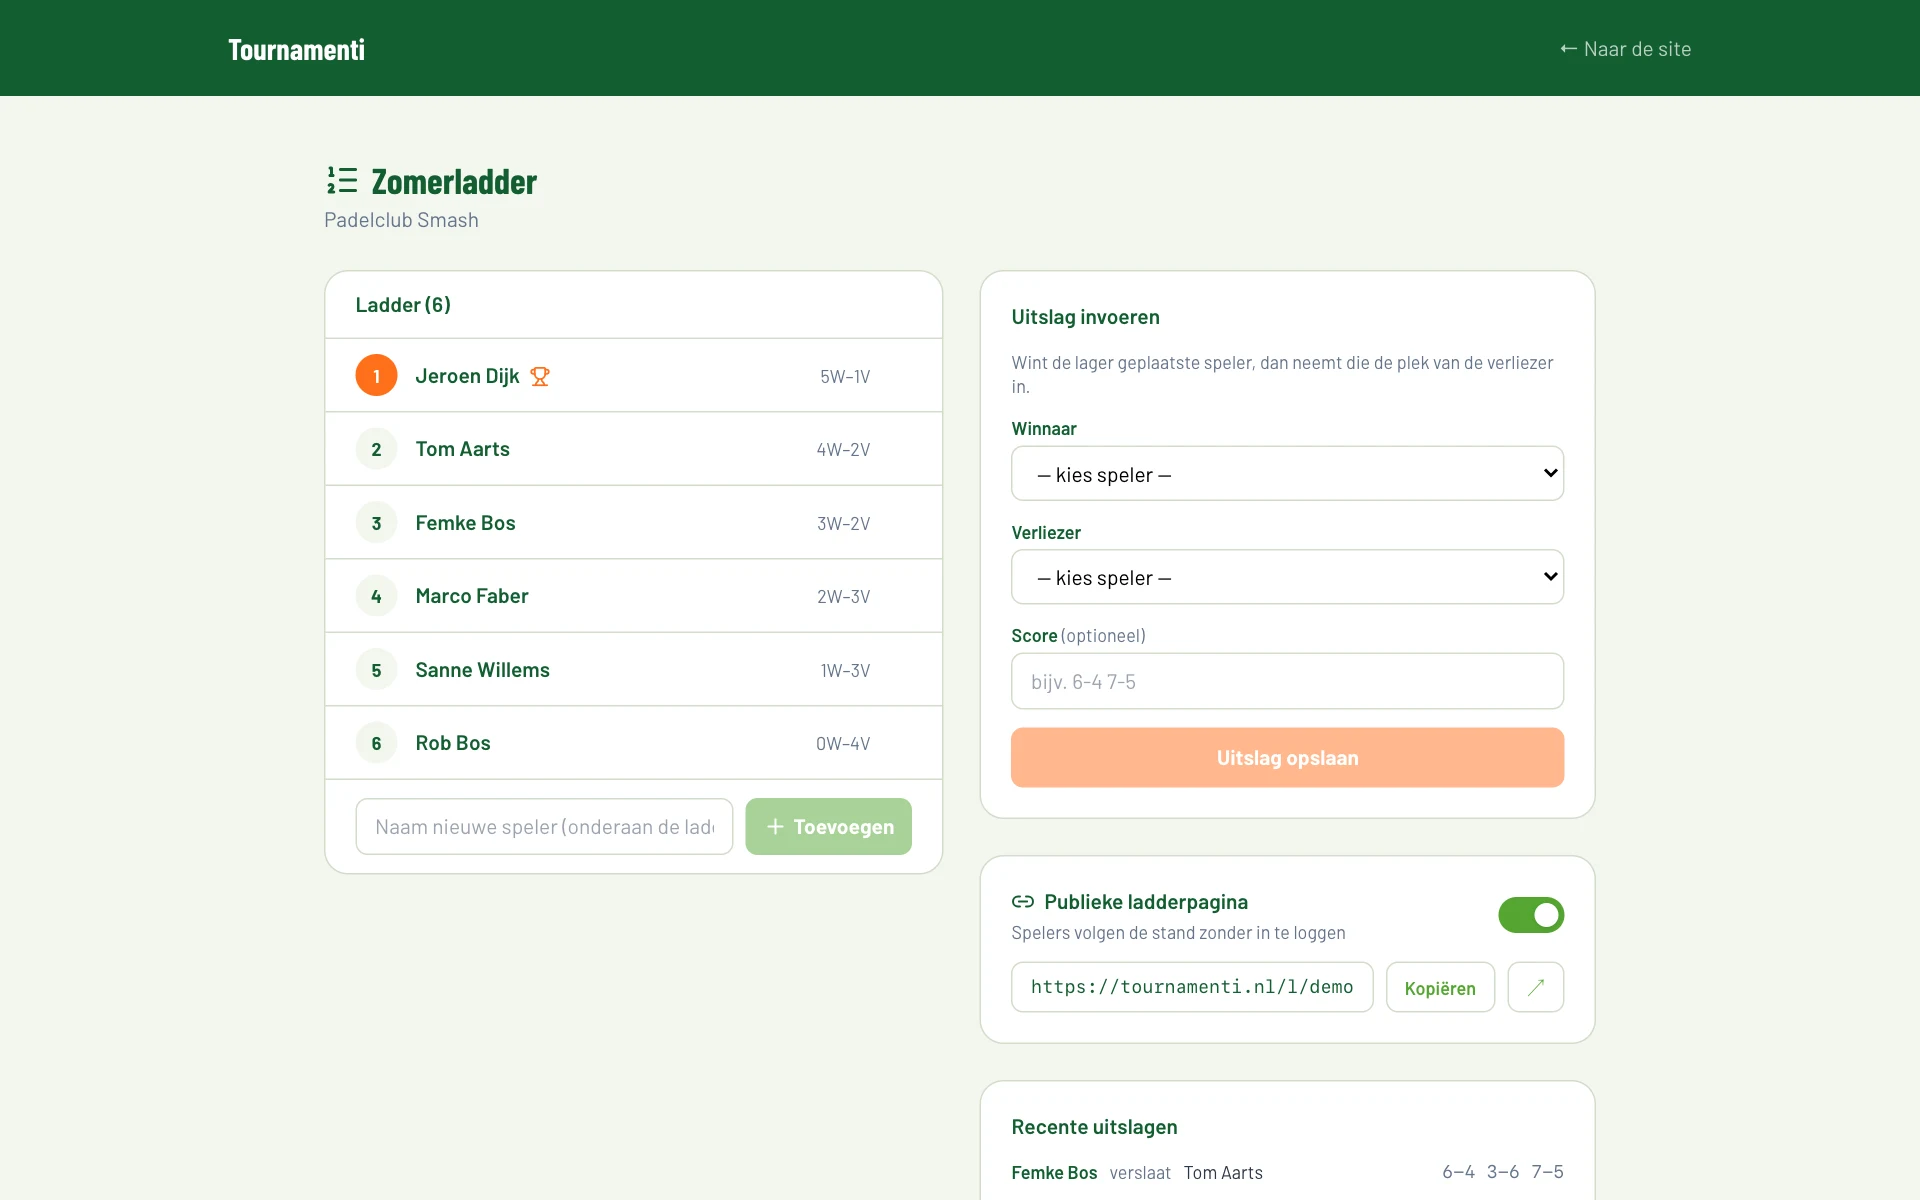This screenshot has width=1920, height=1200.
Task: Click Femke Bos in recent results
Action: coord(1054,1172)
